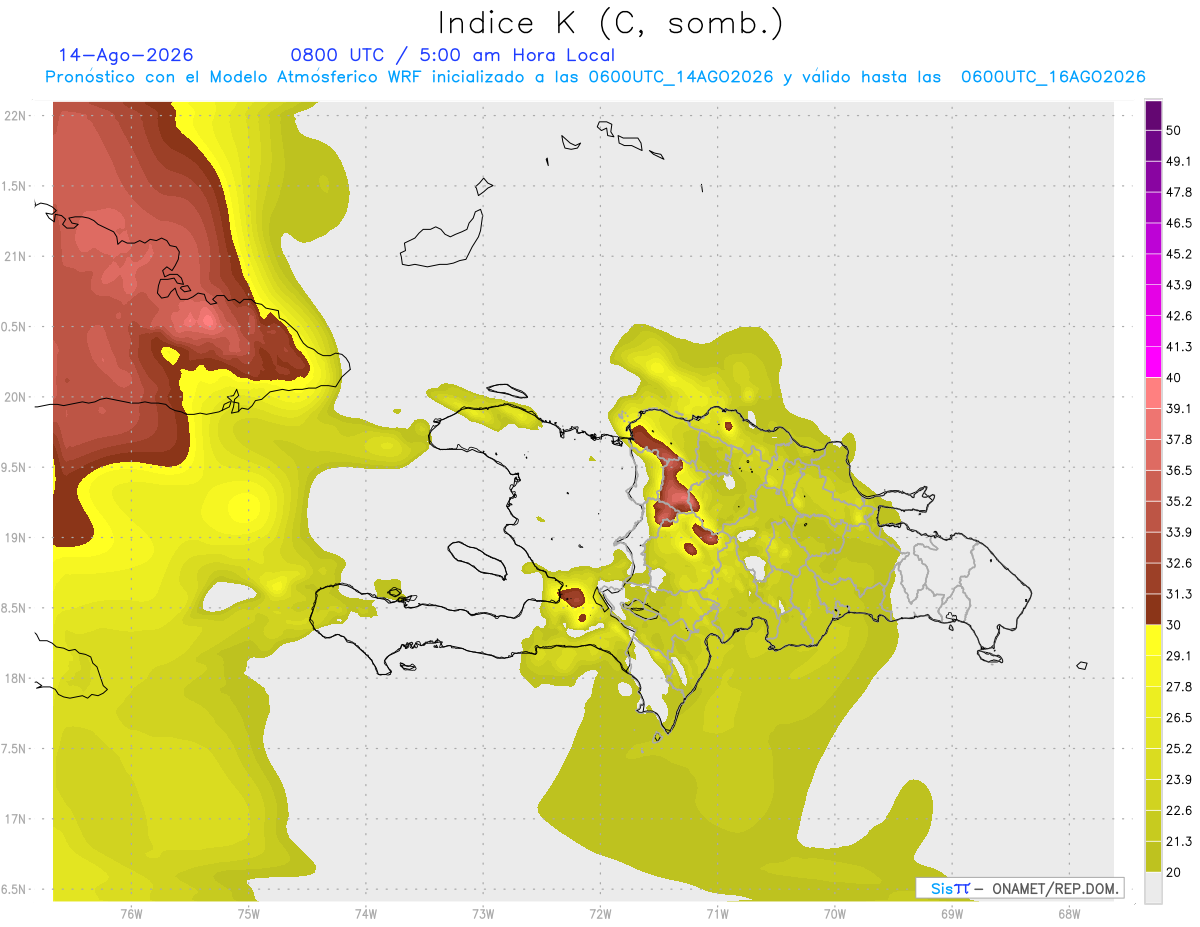1200x927 pixels.
Task: Click the colorbar value '23.9'
Action: [x=1179, y=779]
